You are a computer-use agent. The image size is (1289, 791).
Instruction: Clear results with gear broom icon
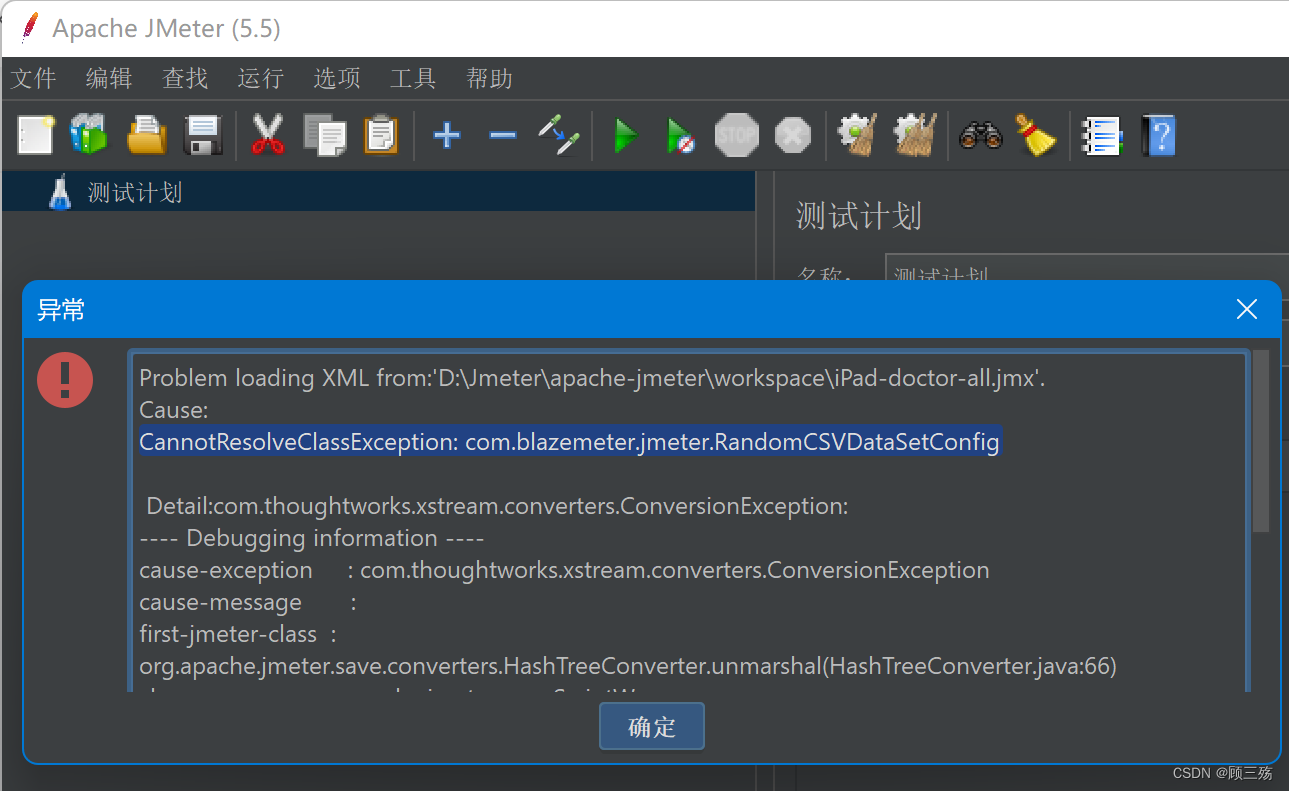tap(858, 134)
